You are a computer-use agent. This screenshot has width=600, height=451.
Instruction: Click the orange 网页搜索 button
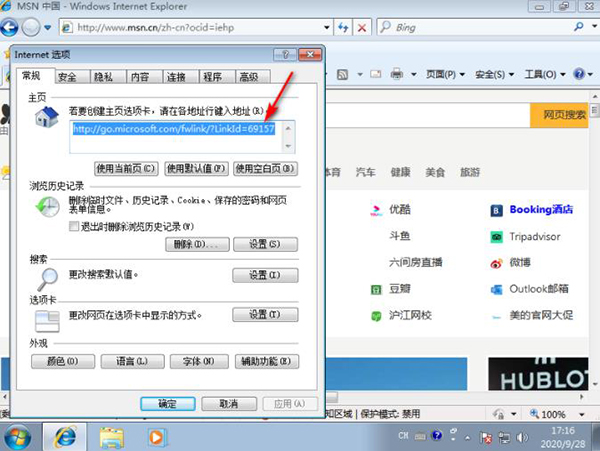pos(559,115)
